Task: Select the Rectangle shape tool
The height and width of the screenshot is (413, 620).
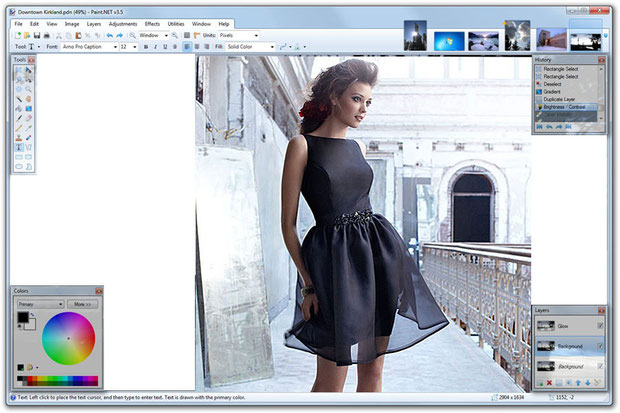Action: tap(19, 157)
